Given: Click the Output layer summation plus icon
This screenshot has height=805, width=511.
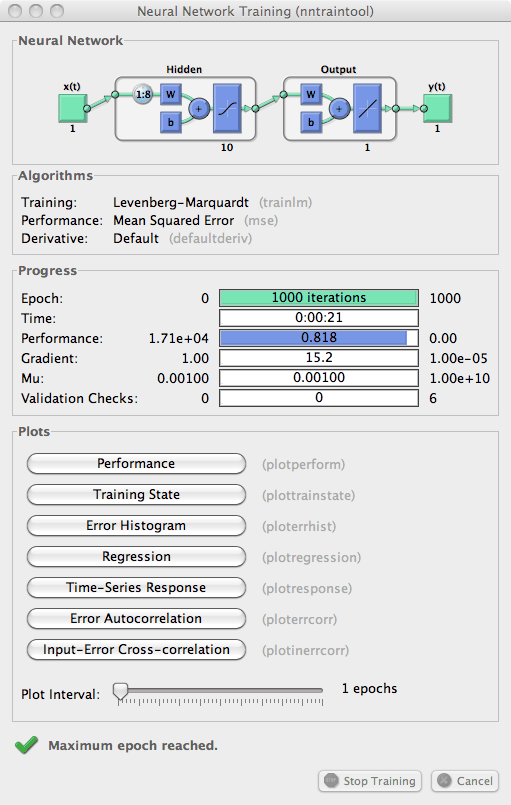Looking at the screenshot, I should click(339, 109).
